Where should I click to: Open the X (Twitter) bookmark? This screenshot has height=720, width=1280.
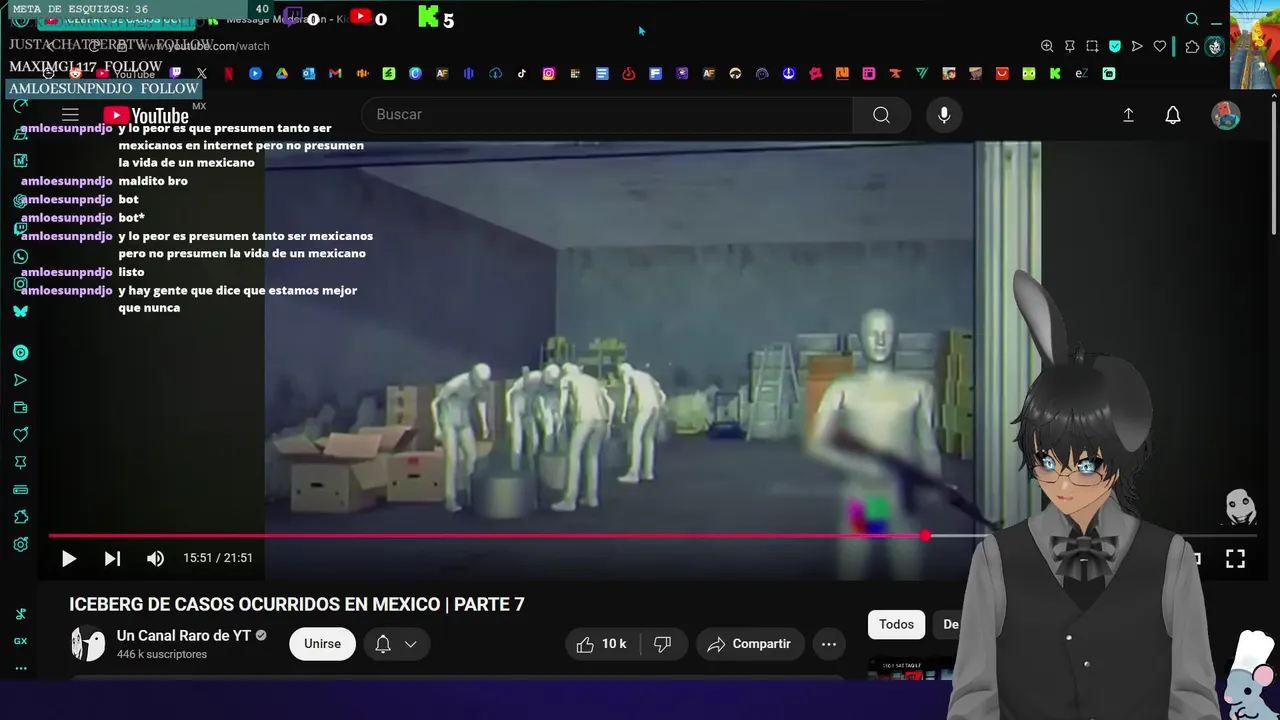(202, 73)
